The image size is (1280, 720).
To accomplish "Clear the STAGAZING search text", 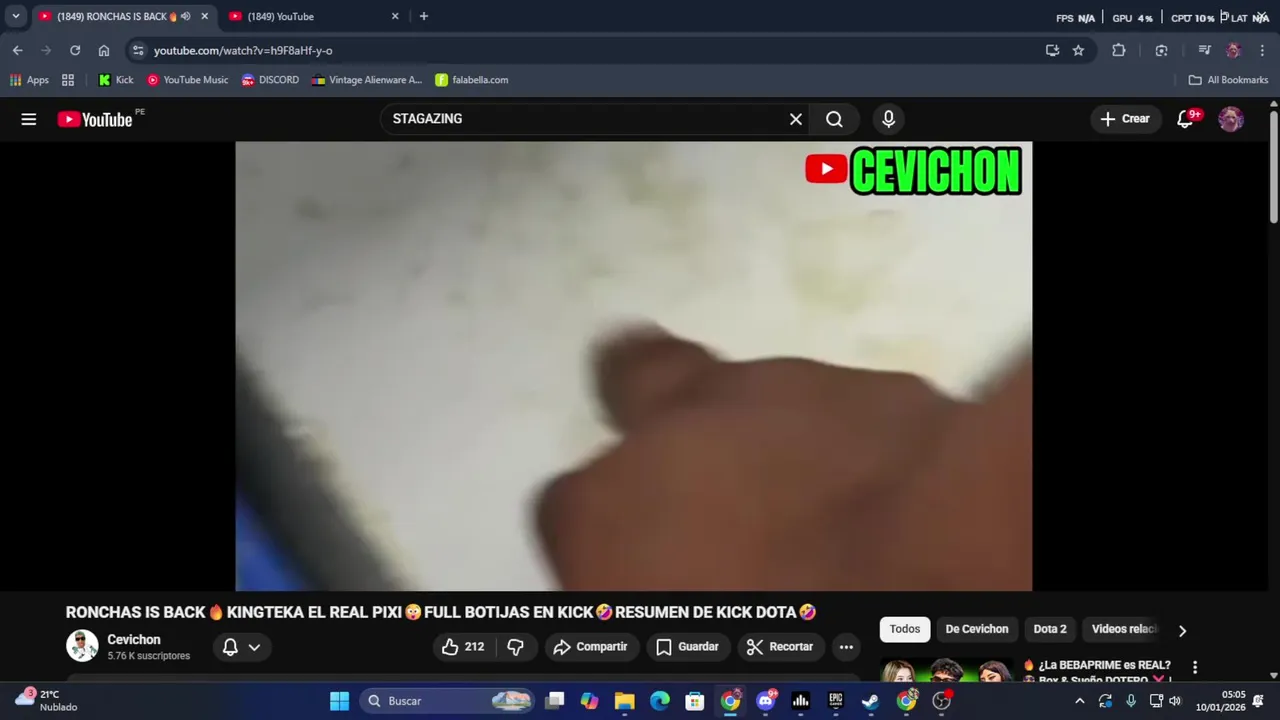I will point(796,119).
